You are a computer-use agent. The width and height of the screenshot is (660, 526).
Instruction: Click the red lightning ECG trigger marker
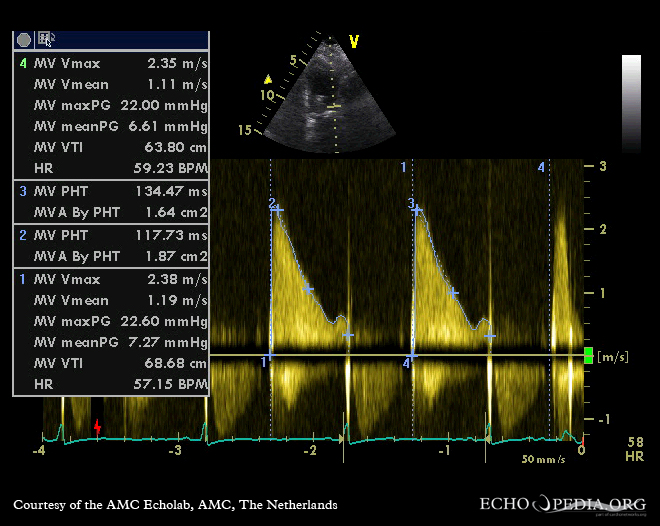[97, 427]
